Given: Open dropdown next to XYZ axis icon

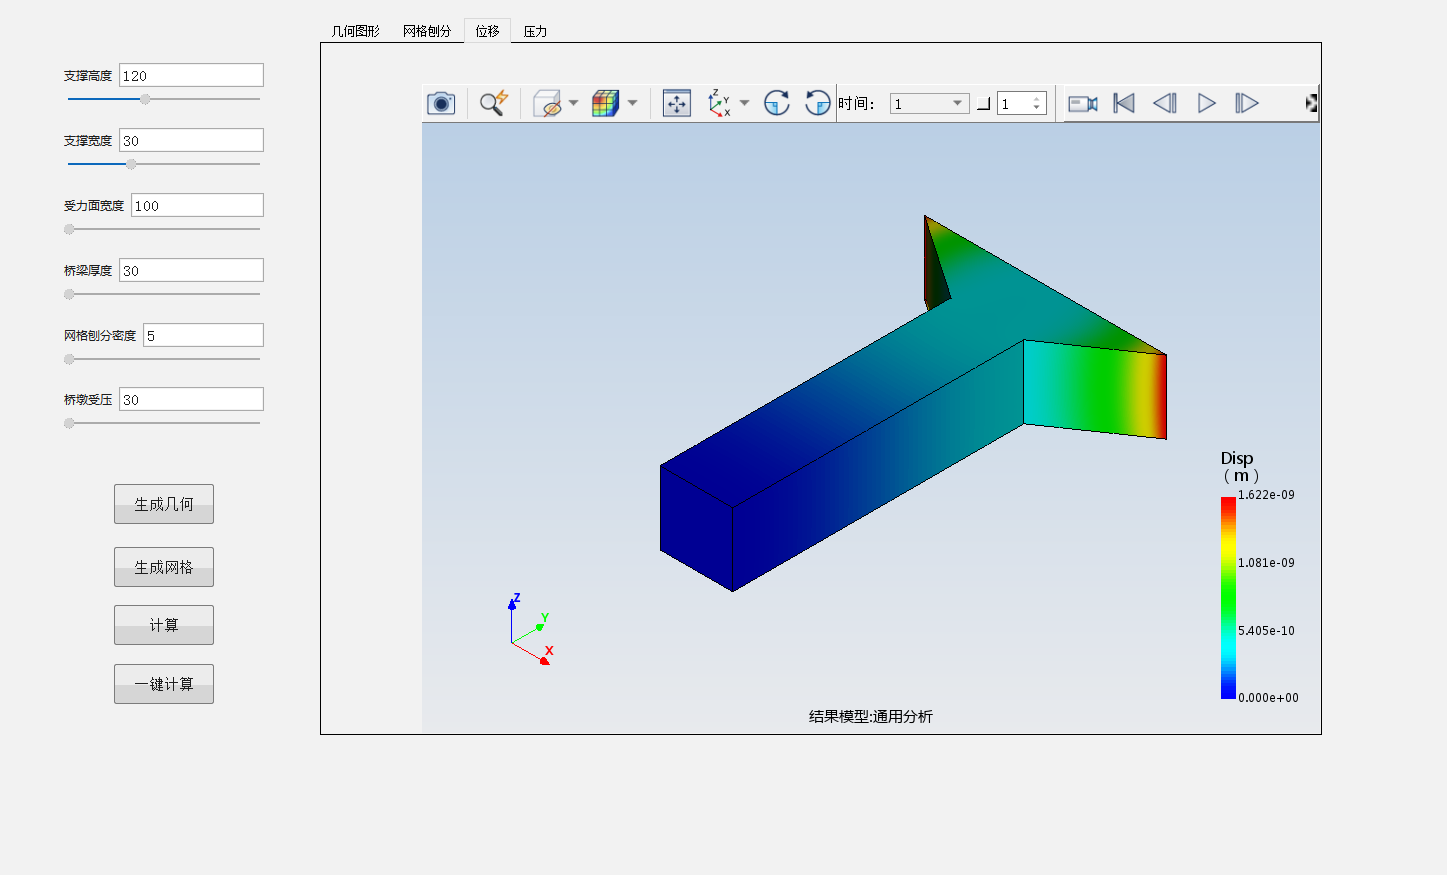Looking at the screenshot, I should pos(744,103).
